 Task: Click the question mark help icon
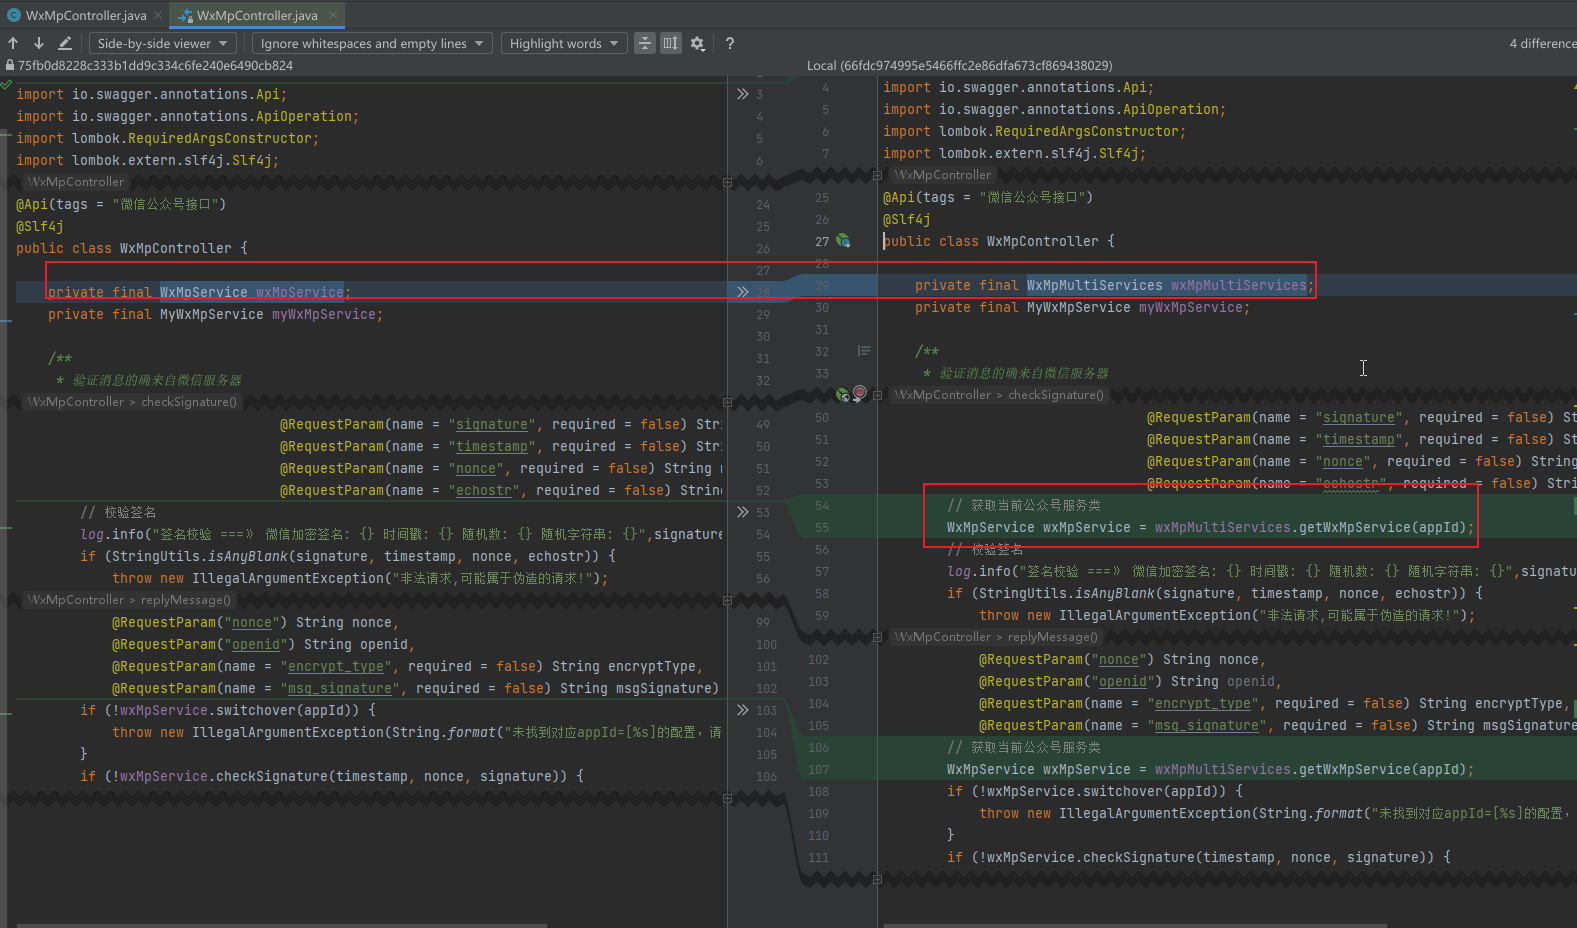tap(730, 43)
